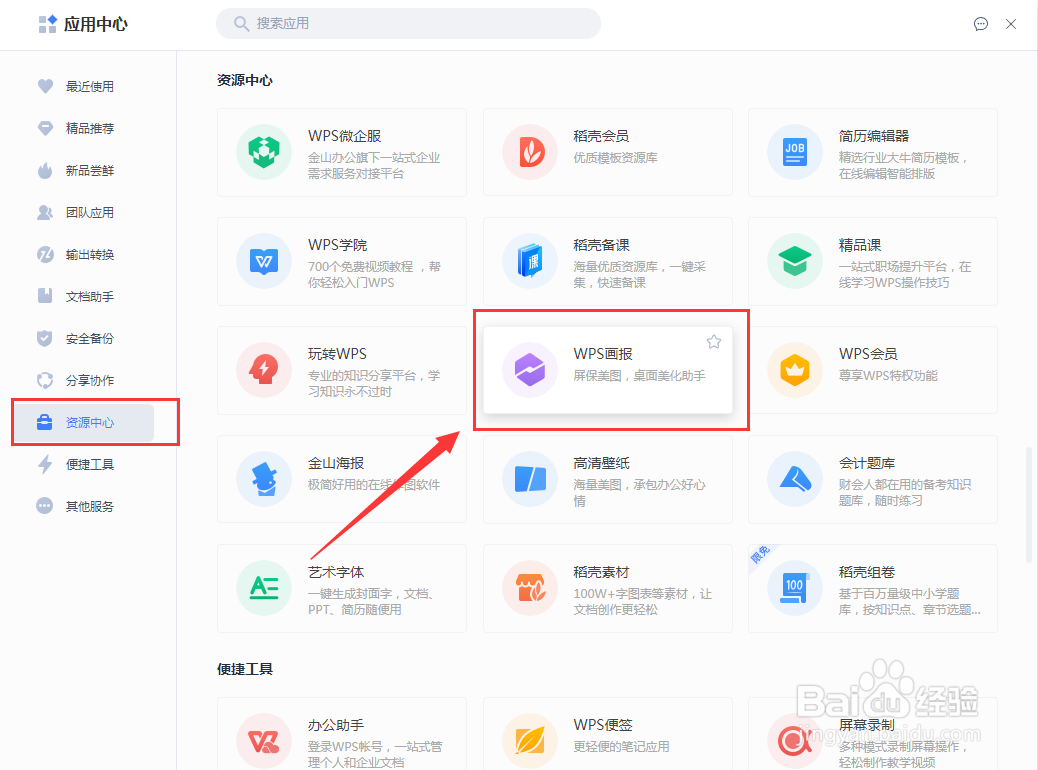Go to 便捷工具 category

(x=89, y=465)
